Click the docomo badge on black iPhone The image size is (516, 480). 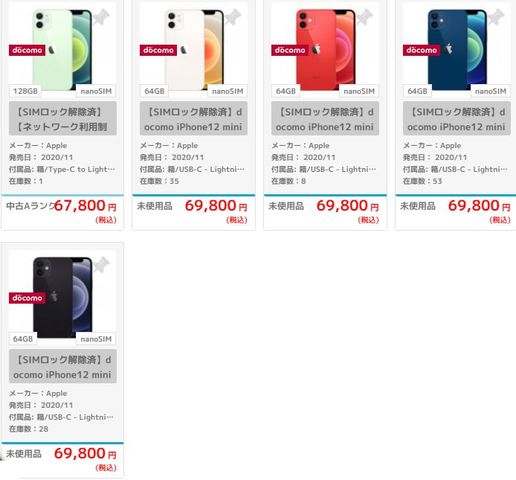point(27,298)
